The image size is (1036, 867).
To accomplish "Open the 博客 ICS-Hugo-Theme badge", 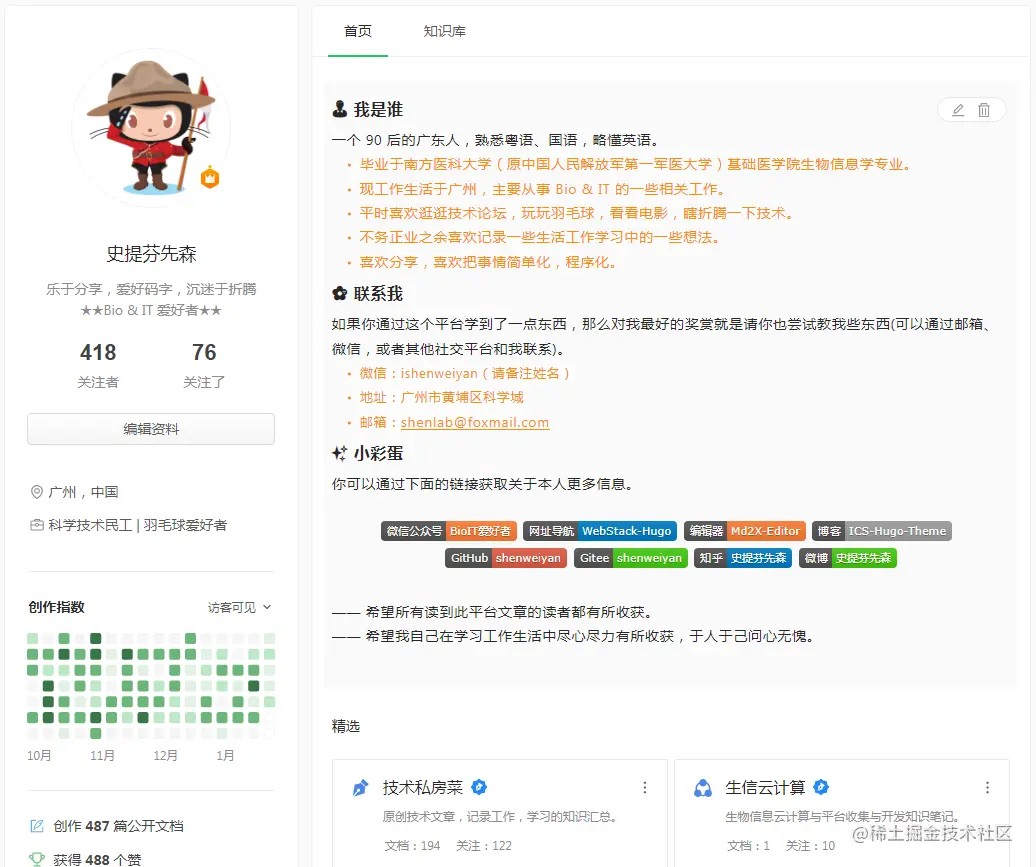I will (881, 531).
